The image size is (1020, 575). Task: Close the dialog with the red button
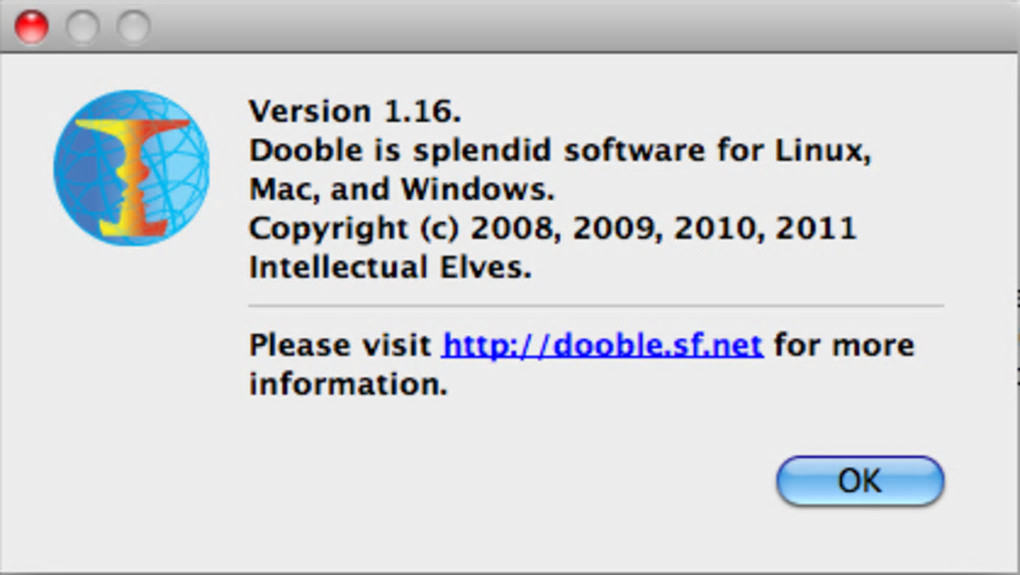tap(31, 27)
